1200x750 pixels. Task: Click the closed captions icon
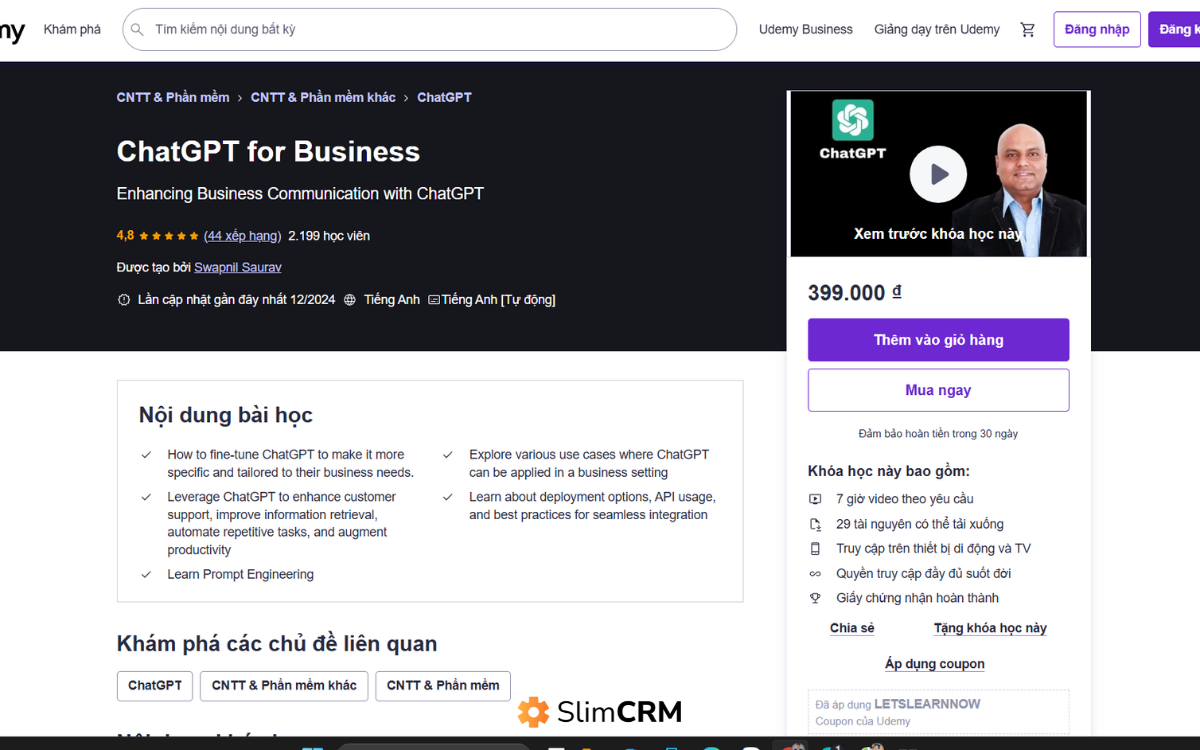[434, 300]
